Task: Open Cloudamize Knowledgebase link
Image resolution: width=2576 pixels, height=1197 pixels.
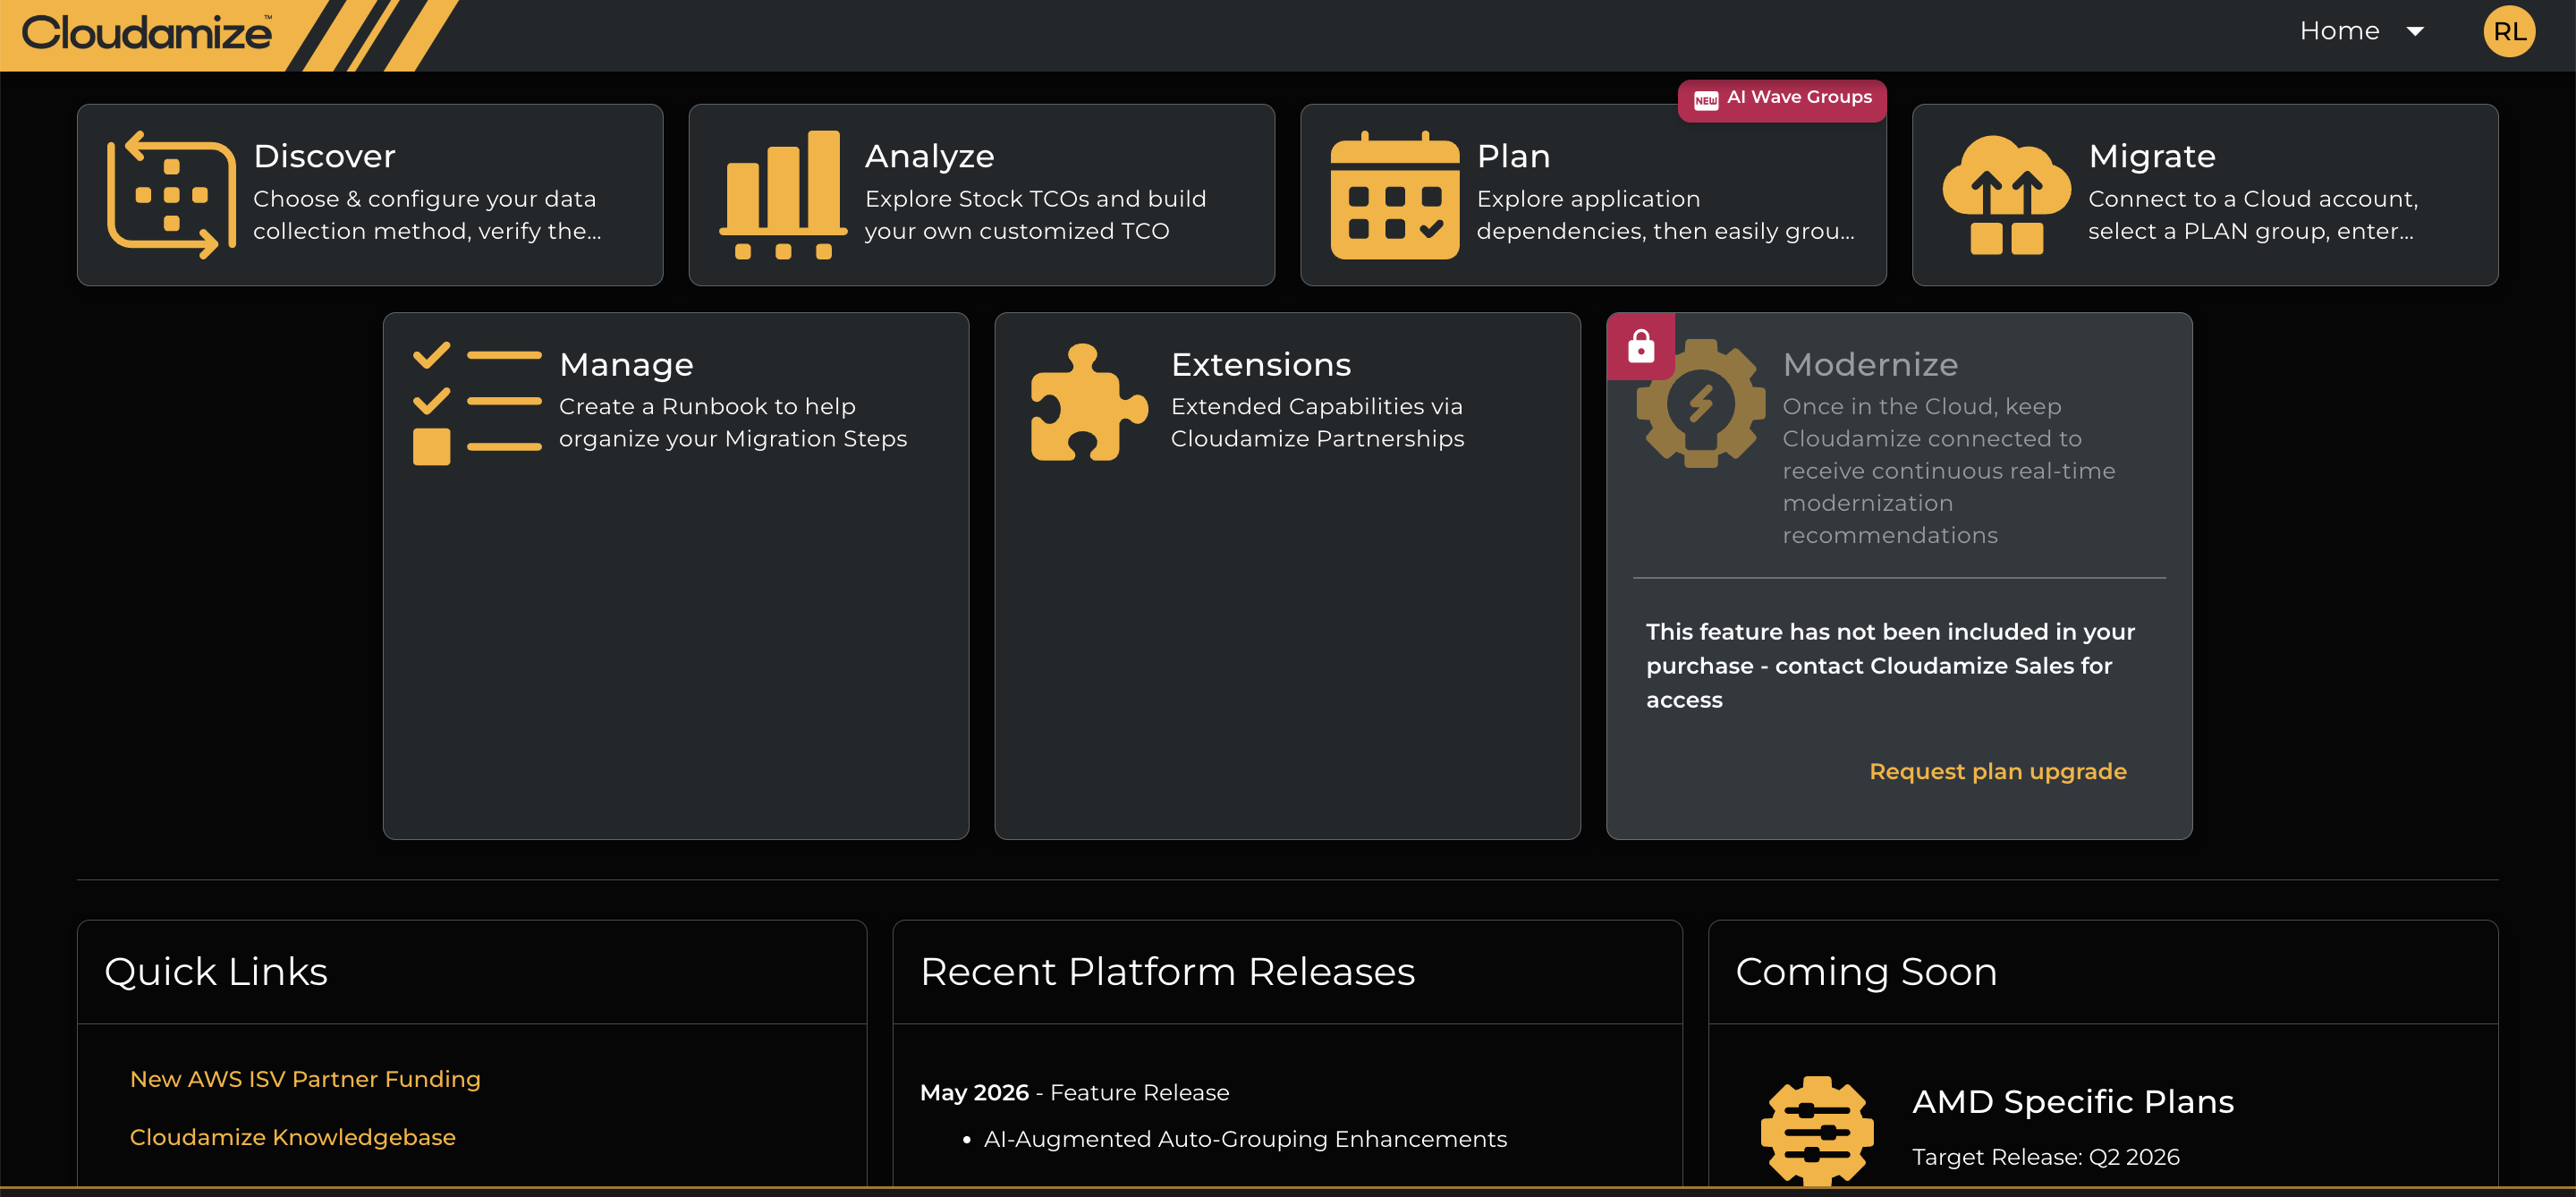Action: (x=292, y=1137)
